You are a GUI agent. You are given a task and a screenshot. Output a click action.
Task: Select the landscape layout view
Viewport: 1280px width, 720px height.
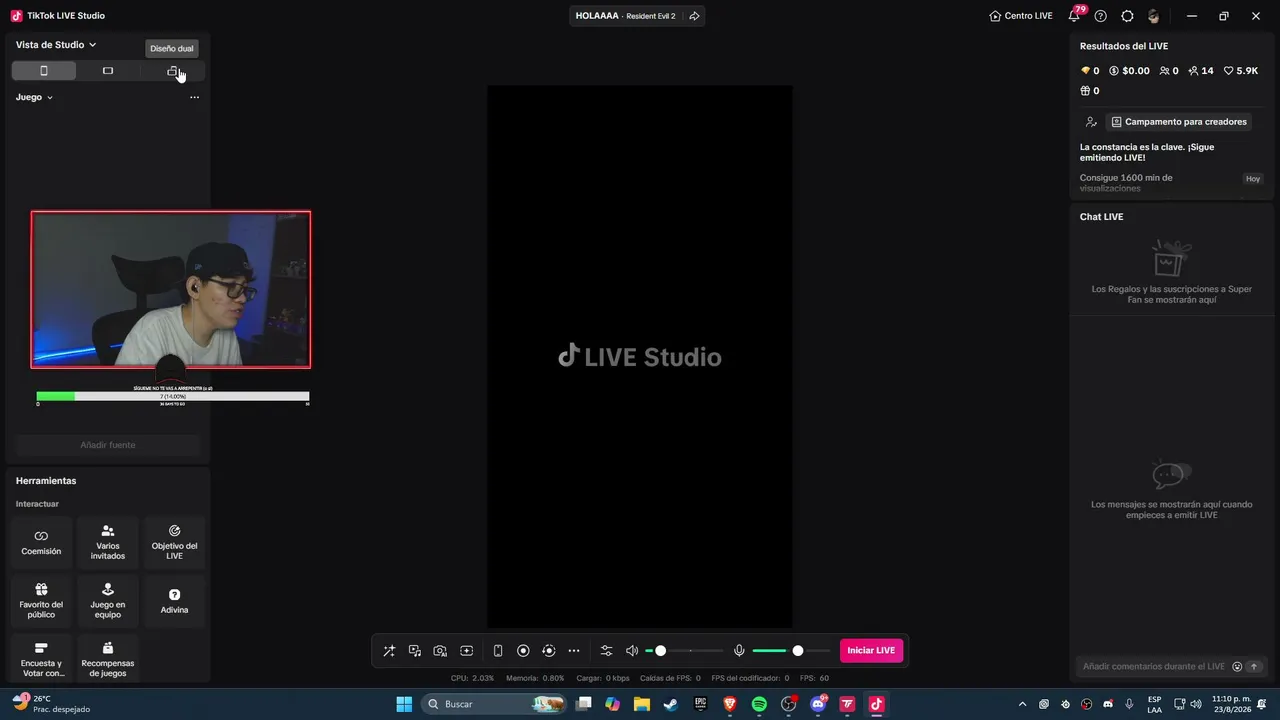point(108,71)
